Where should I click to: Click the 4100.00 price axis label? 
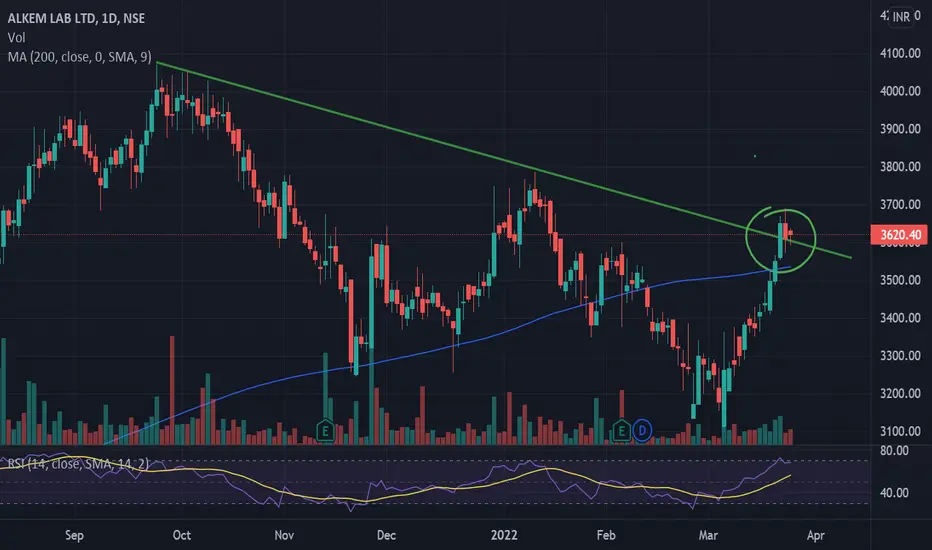(900, 54)
